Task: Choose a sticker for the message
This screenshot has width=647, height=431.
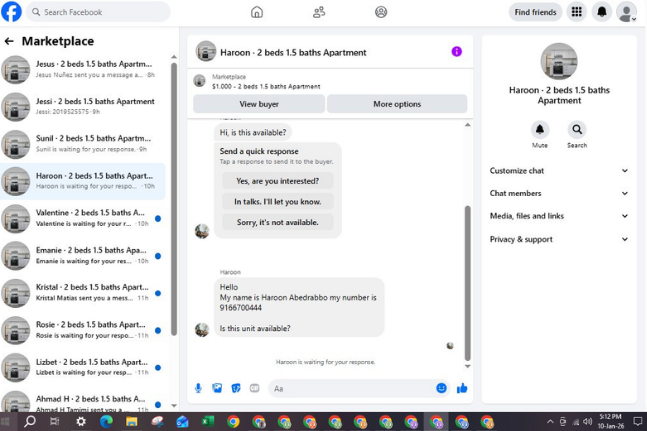Action: click(236, 388)
